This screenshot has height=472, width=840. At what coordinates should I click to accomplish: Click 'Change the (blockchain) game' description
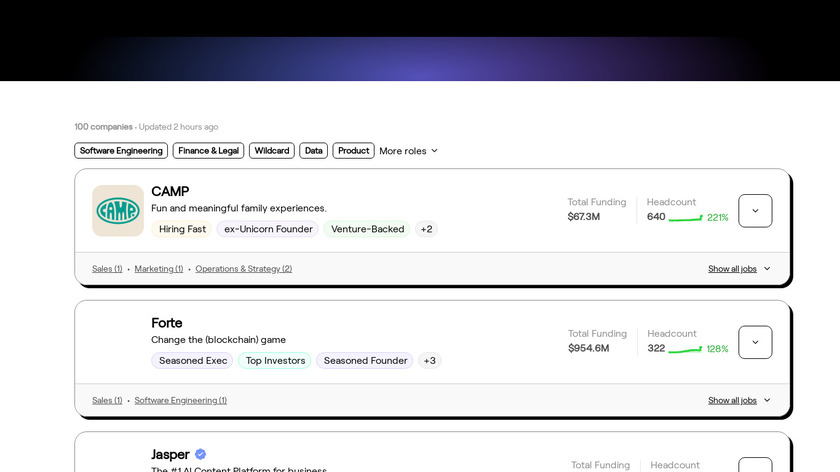point(219,340)
